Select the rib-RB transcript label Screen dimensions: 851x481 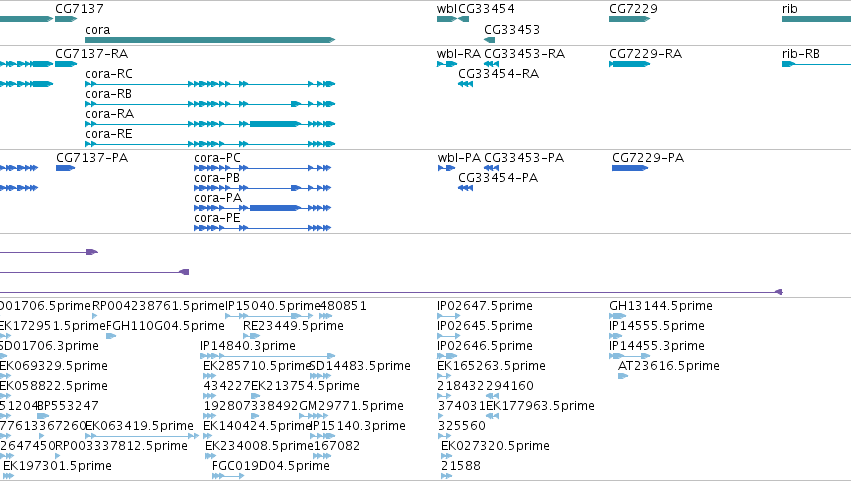(801, 54)
